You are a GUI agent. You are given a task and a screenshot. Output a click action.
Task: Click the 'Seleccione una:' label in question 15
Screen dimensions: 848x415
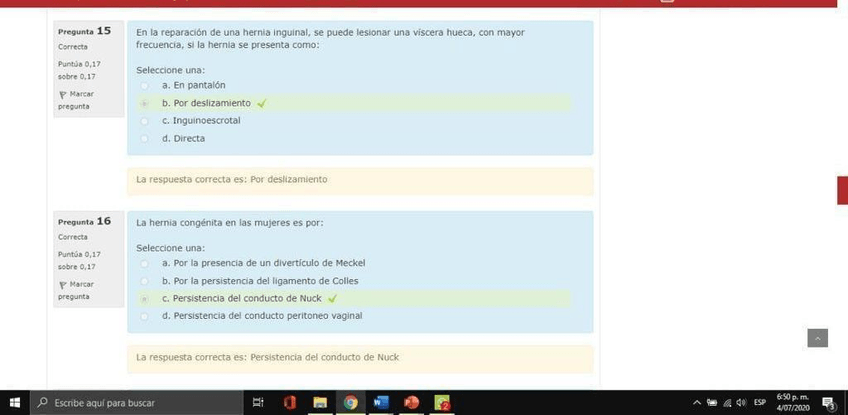pos(171,70)
